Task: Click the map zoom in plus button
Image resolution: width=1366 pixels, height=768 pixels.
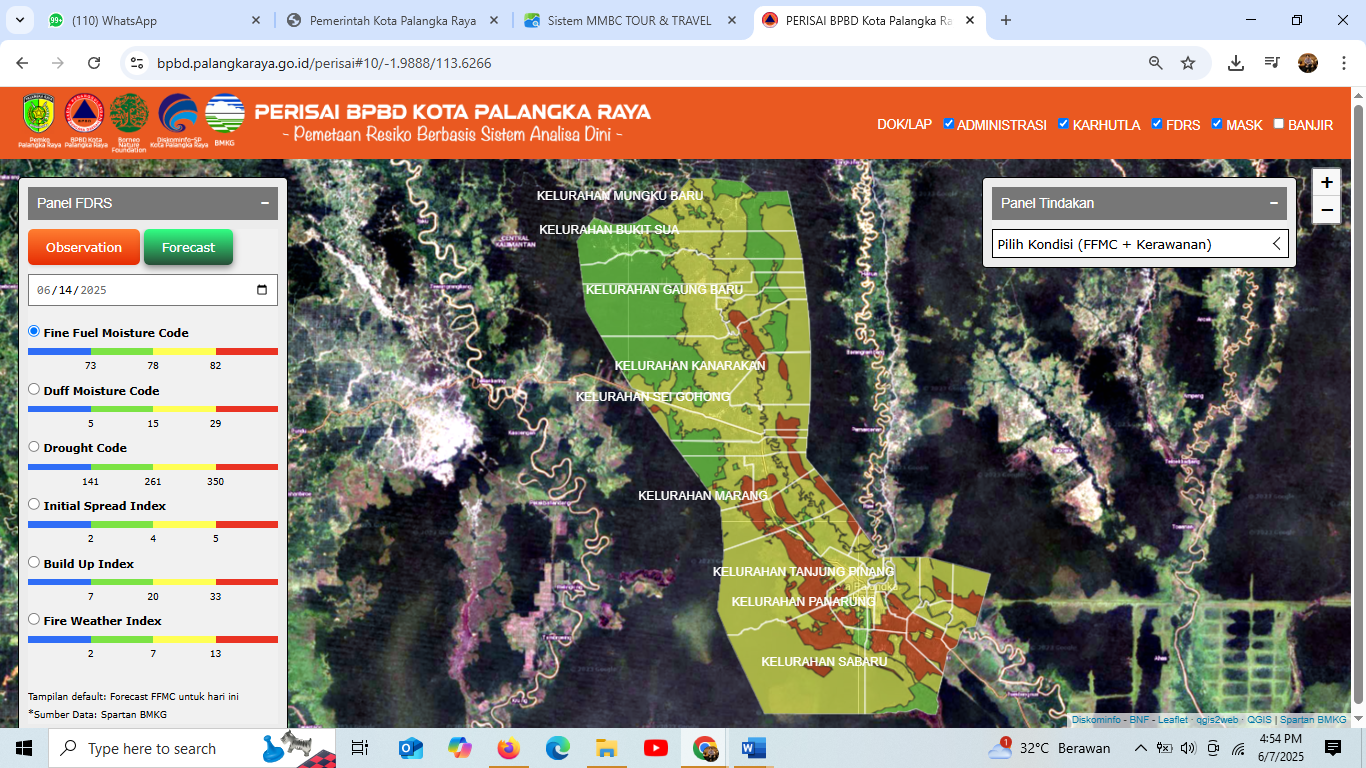Action: click(x=1326, y=182)
